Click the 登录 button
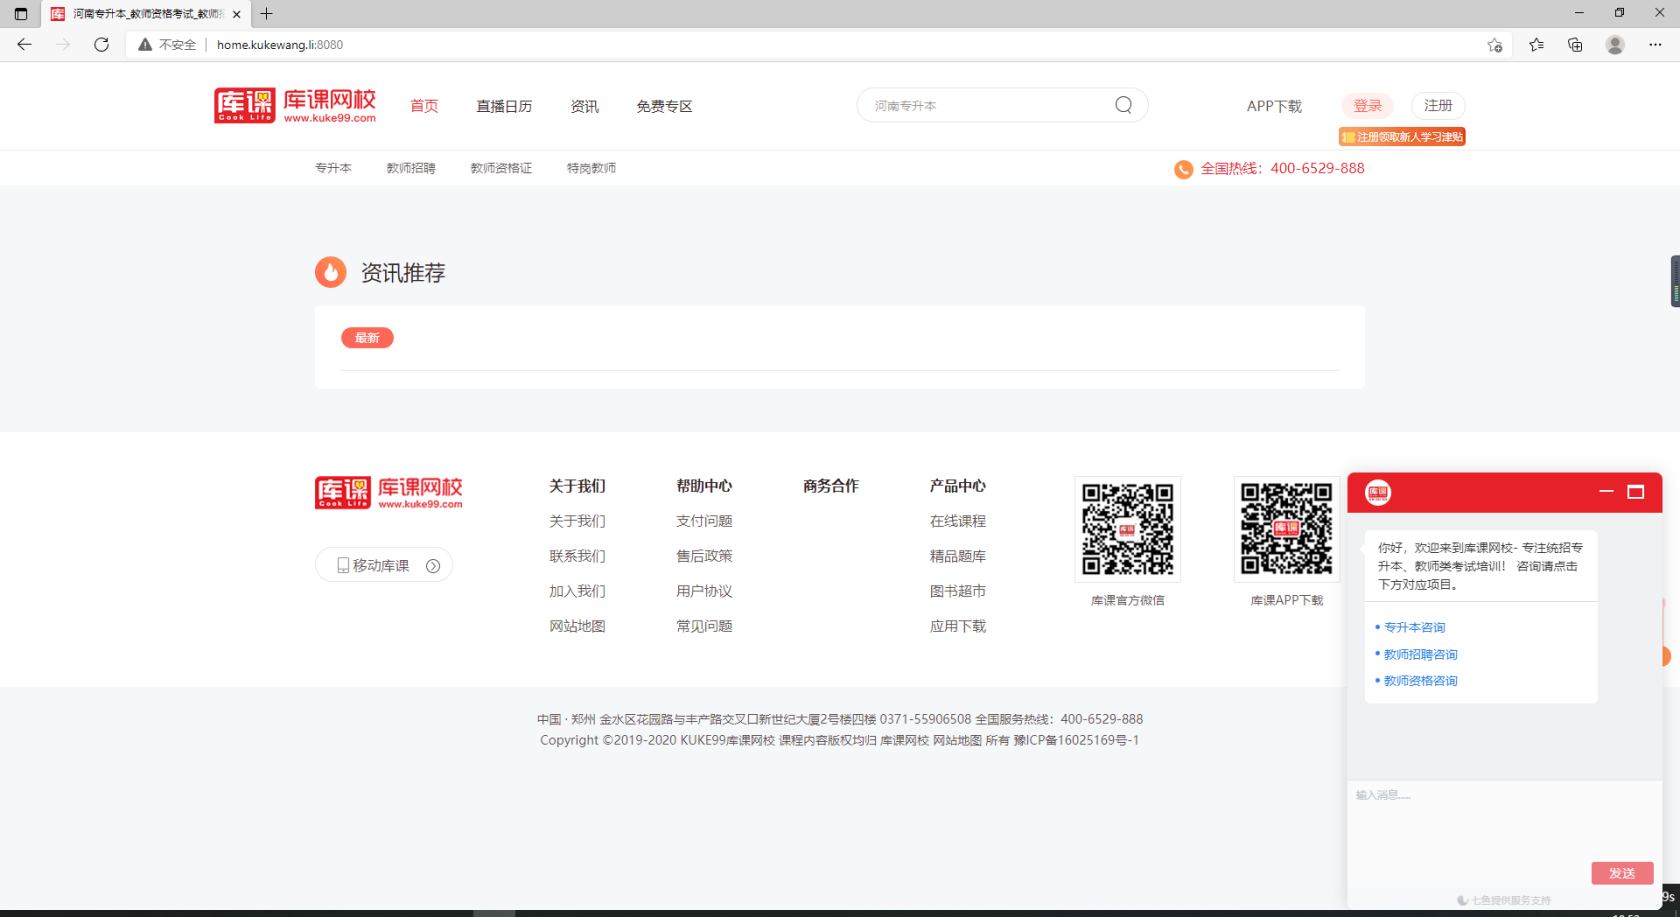 pos(1367,105)
